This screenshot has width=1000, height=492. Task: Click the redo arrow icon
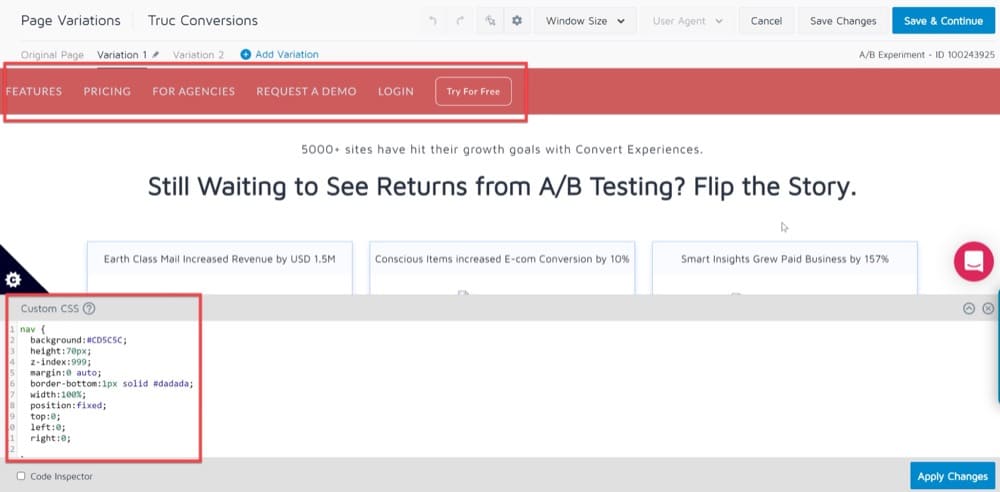(460, 21)
